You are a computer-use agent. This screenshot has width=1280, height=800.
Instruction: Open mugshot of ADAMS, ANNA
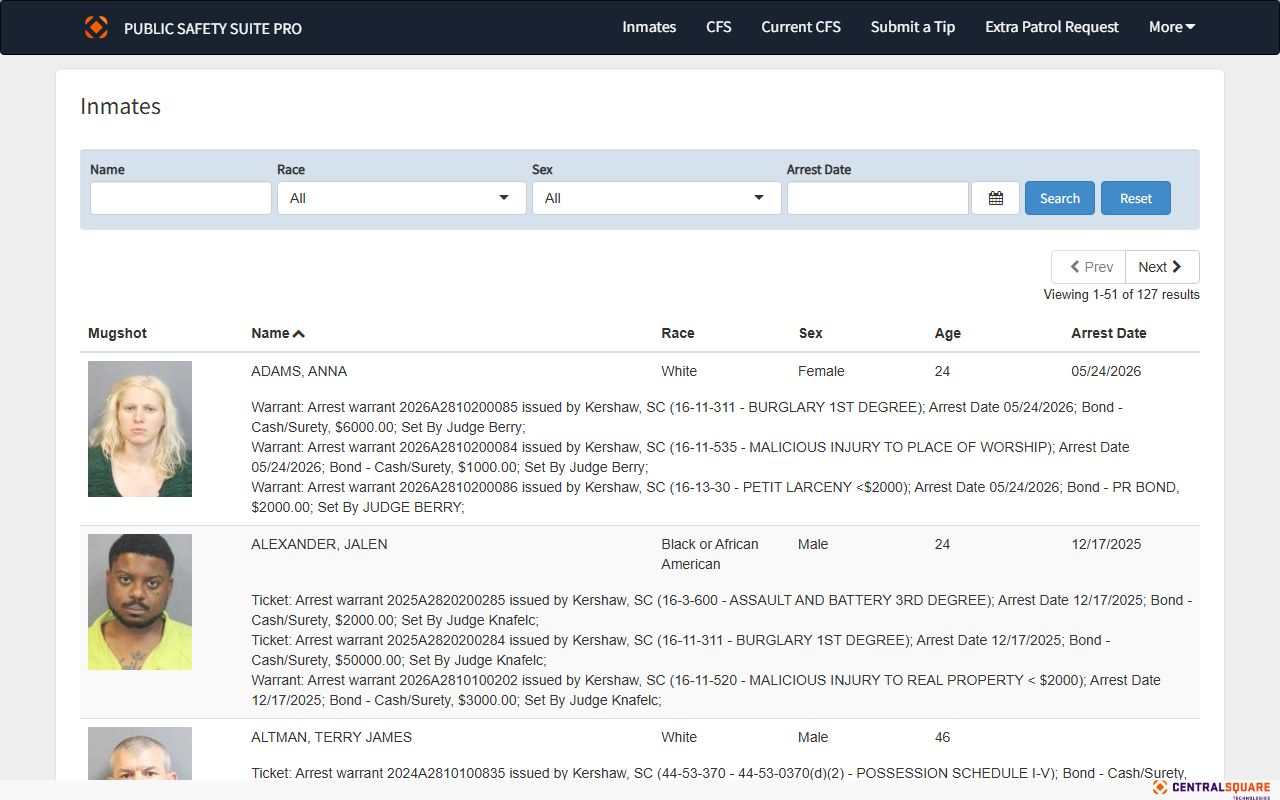[140, 429]
